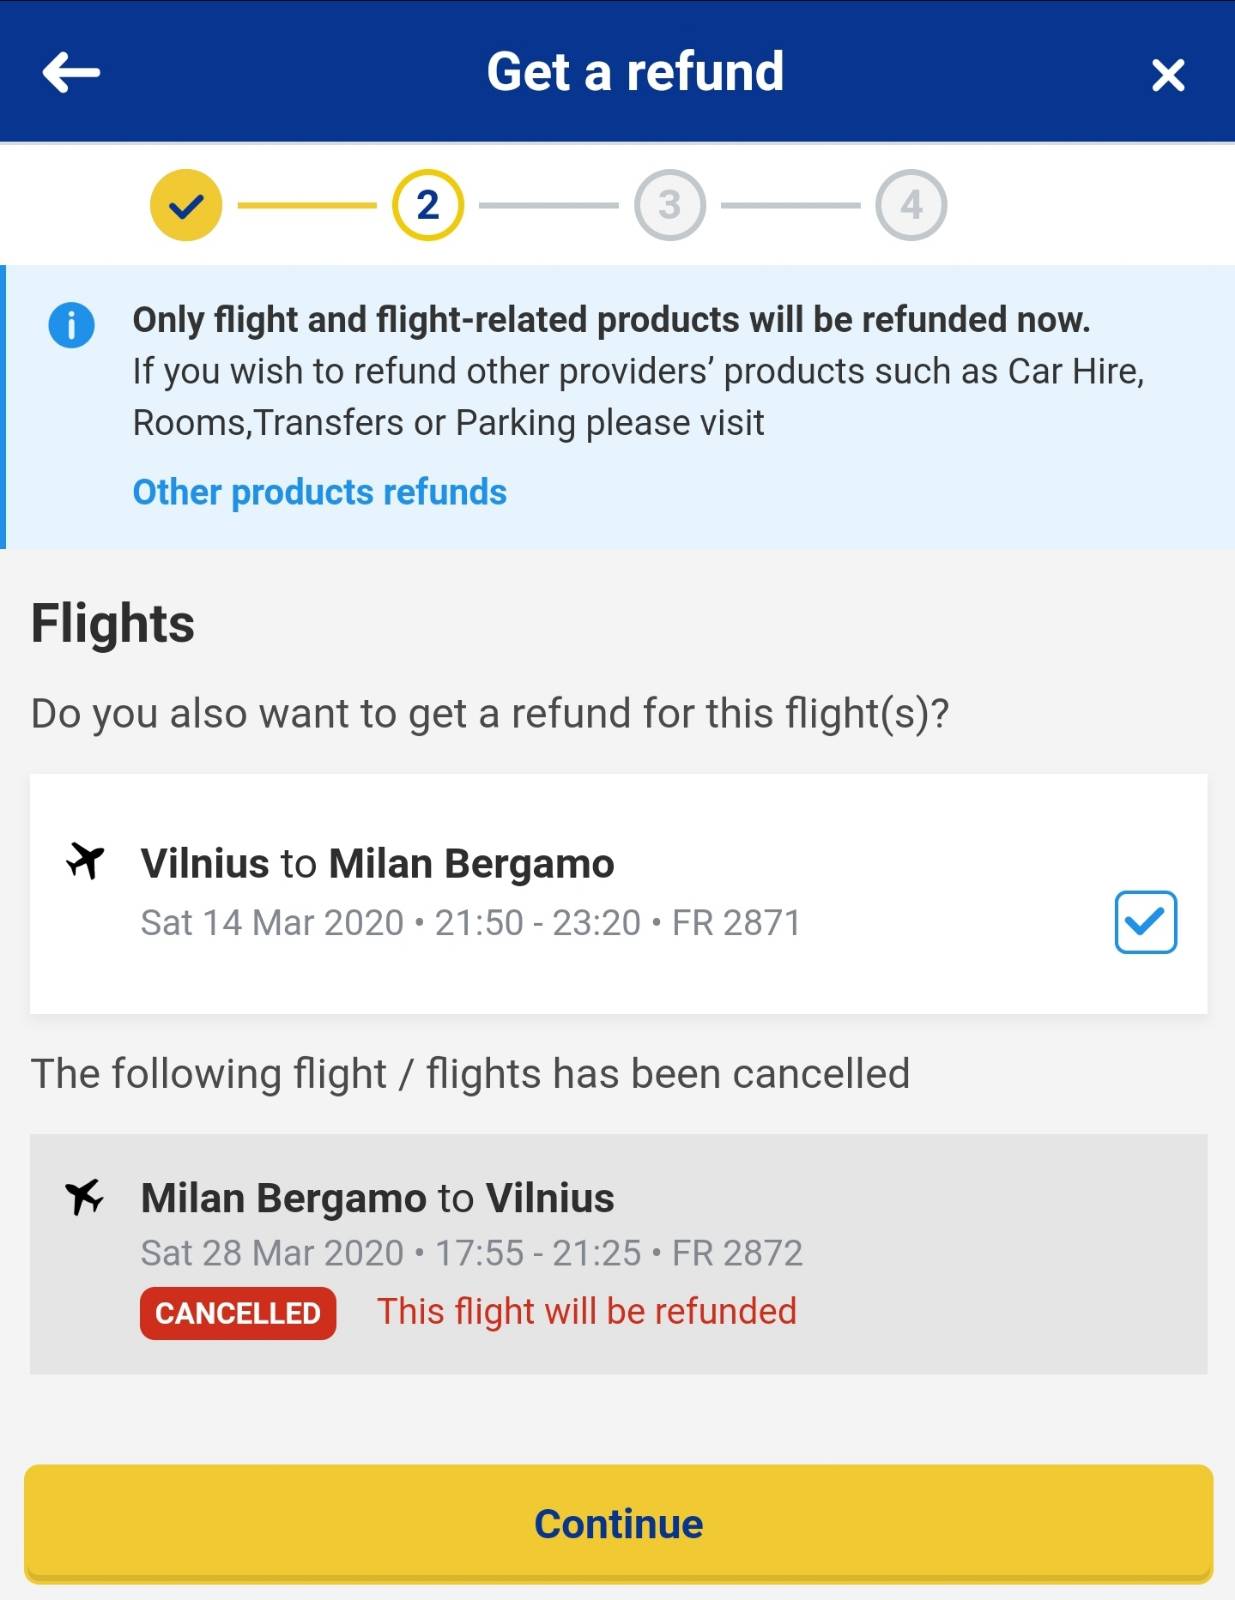
Task: Open Other products refunds link
Action: (319, 492)
